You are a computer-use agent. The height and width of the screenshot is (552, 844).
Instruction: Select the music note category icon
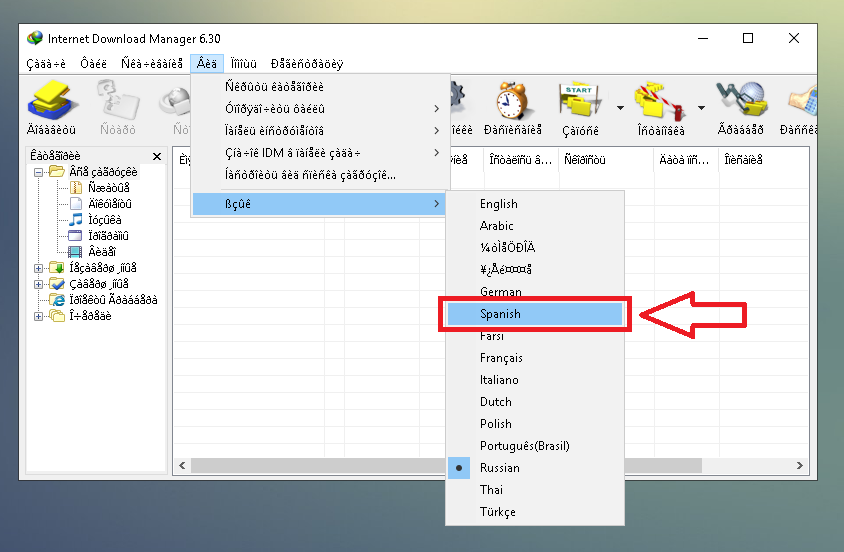click(75, 220)
